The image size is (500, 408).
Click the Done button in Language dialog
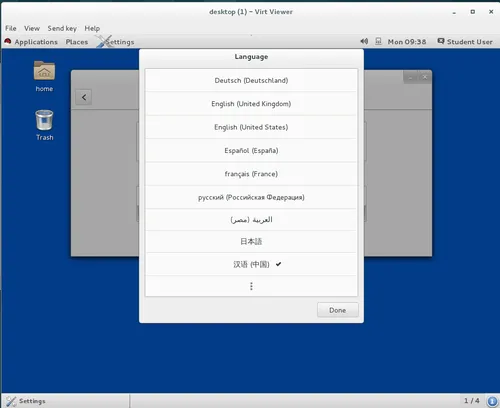pos(338,310)
